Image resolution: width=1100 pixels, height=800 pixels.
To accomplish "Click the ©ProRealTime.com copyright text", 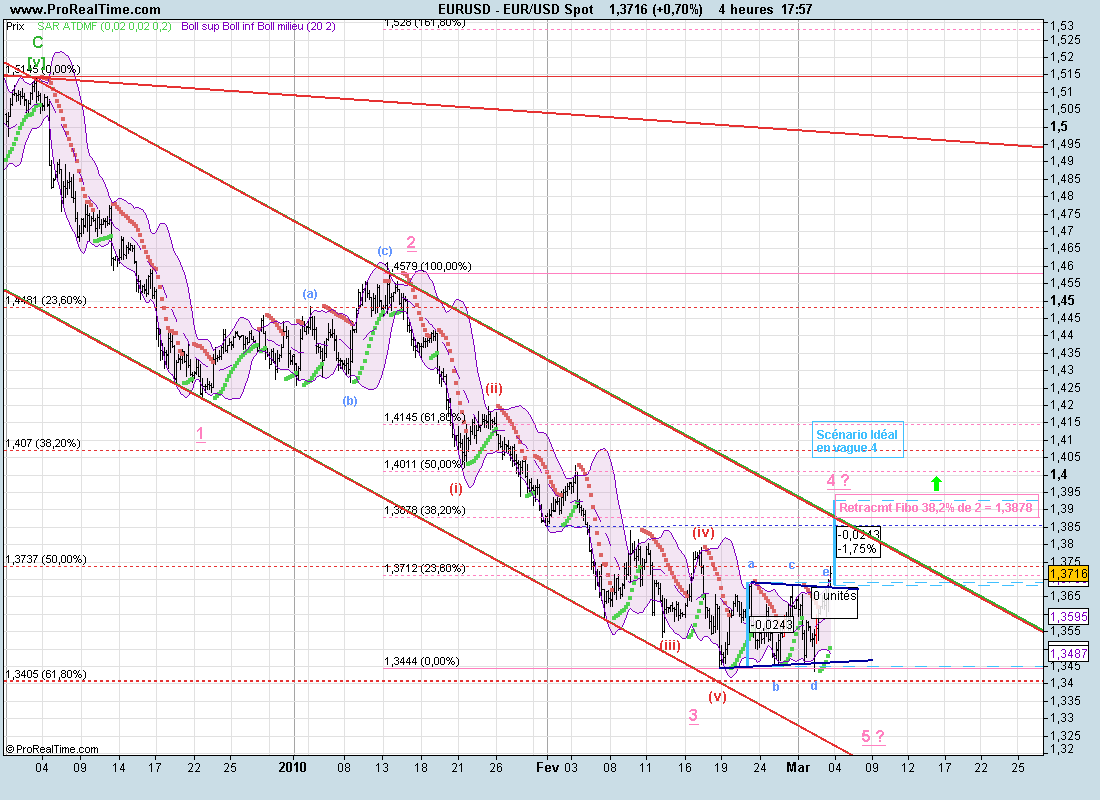I will click(52, 749).
